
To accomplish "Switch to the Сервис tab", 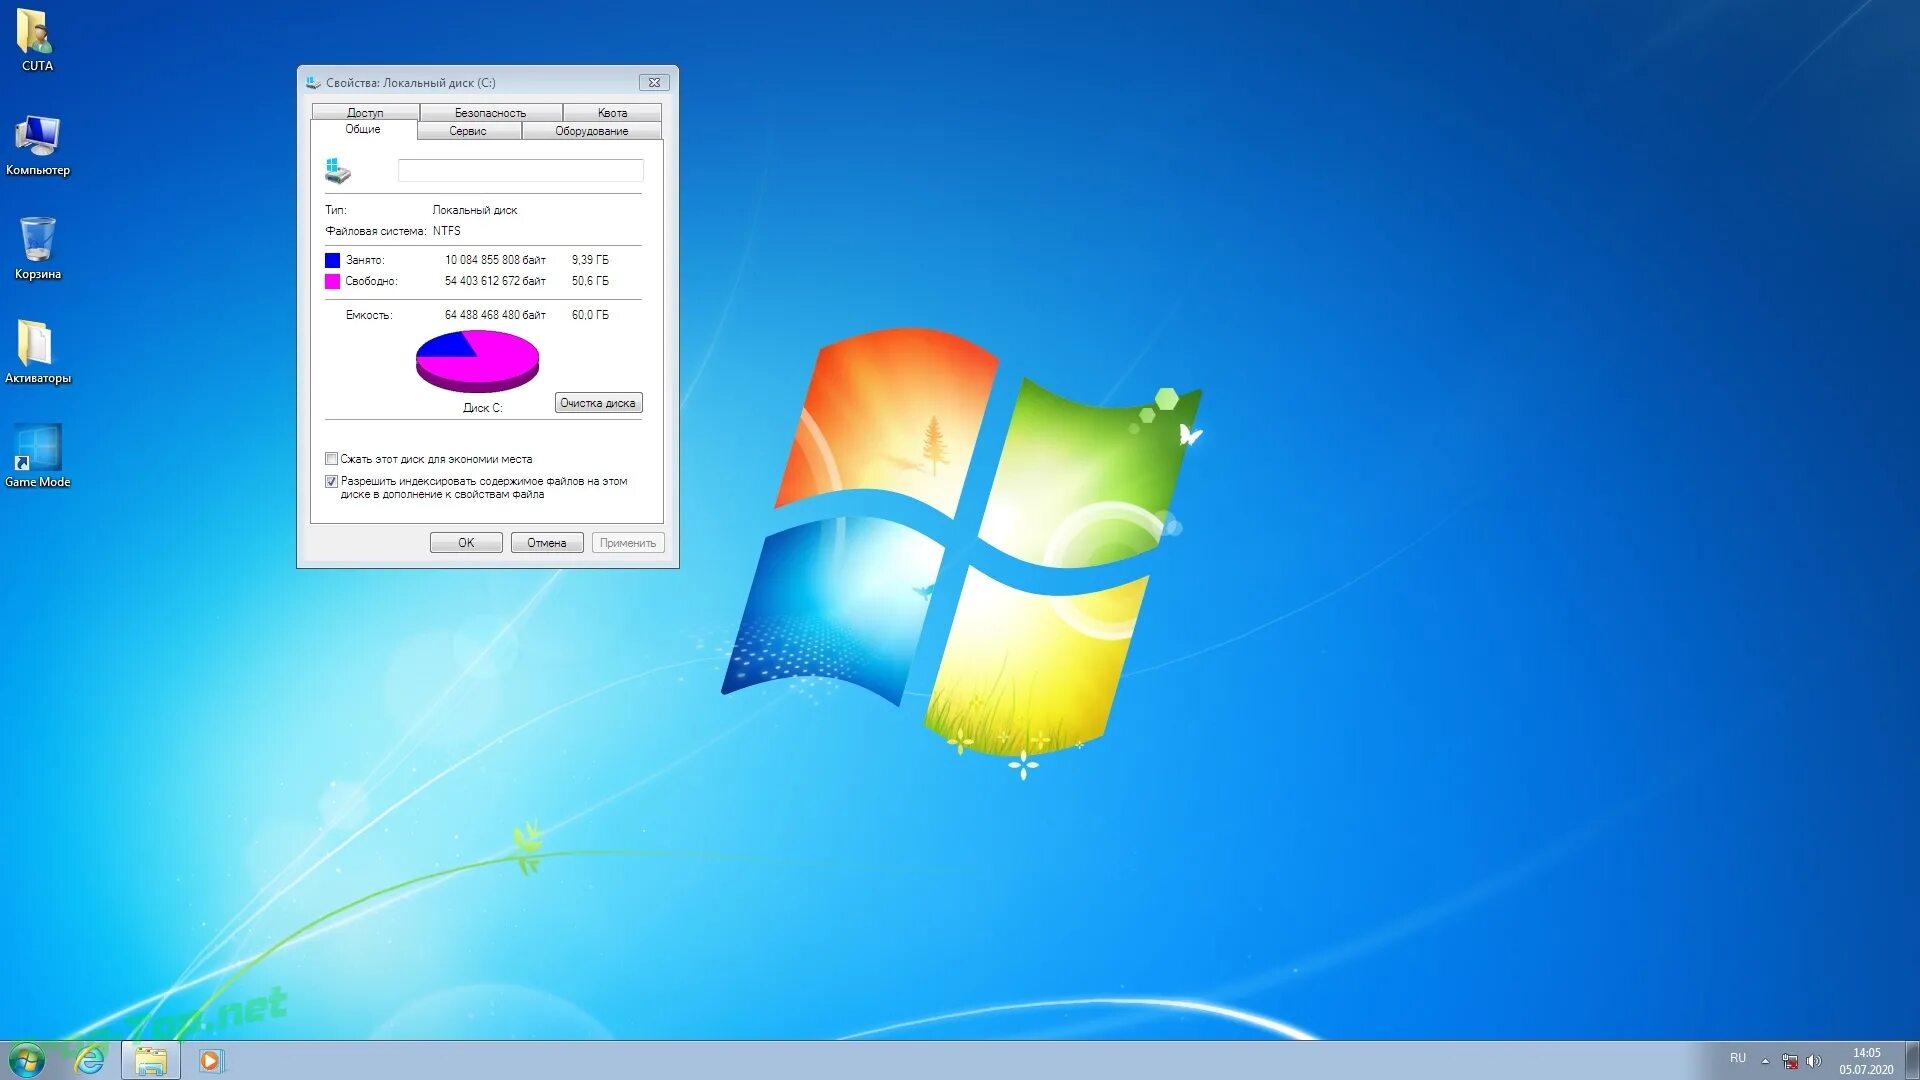I will (x=468, y=131).
